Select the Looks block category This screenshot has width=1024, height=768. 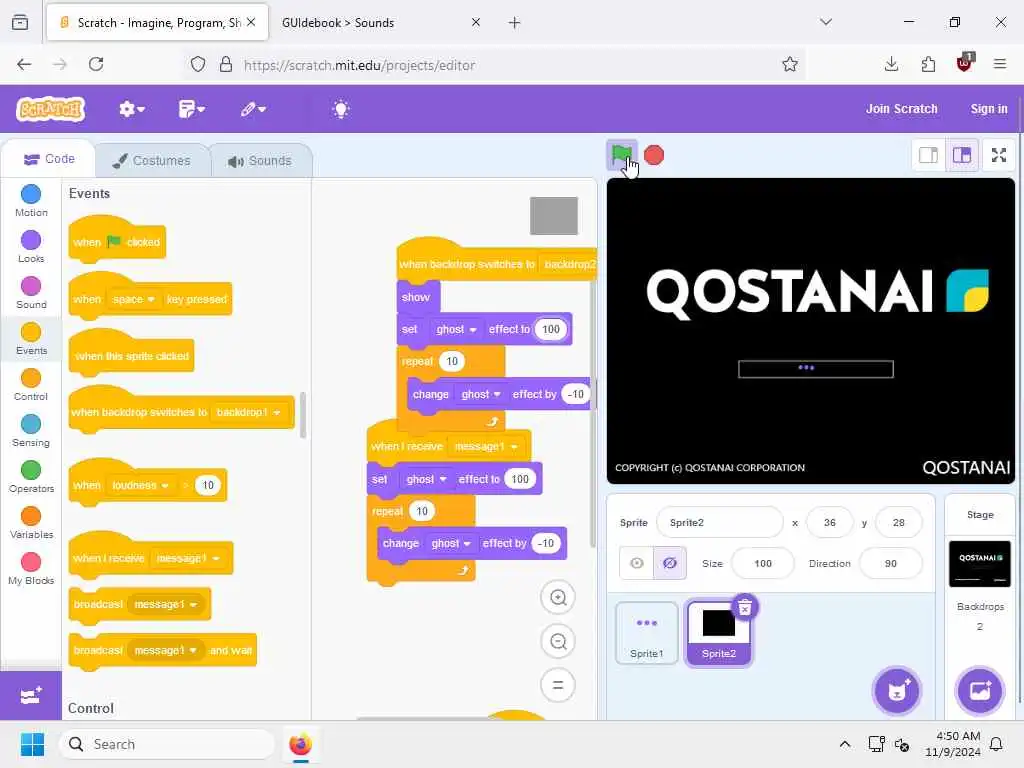coord(31,247)
